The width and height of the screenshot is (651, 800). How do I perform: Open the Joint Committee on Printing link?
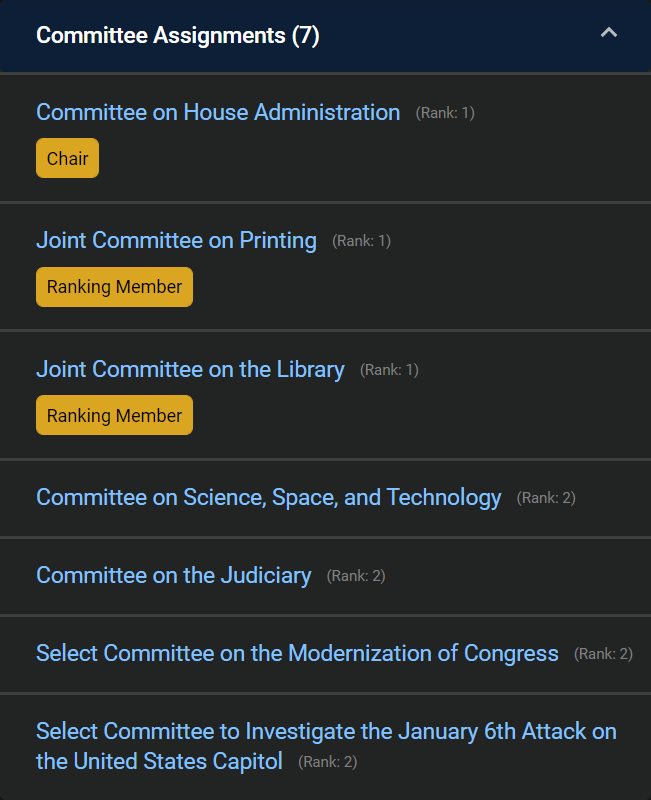coord(176,240)
